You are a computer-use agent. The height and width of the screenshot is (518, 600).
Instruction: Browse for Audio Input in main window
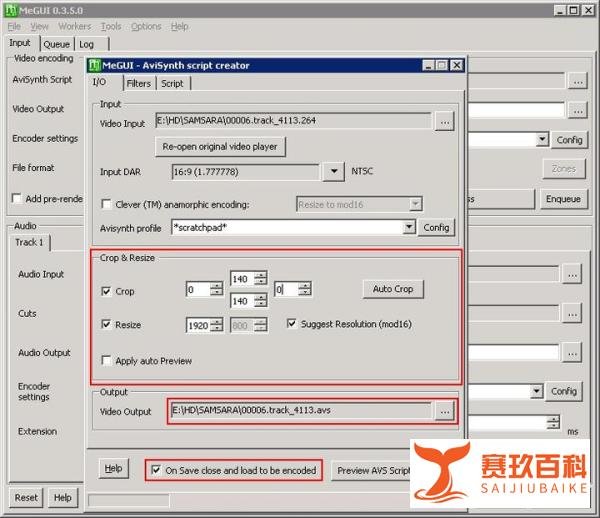click(572, 274)
